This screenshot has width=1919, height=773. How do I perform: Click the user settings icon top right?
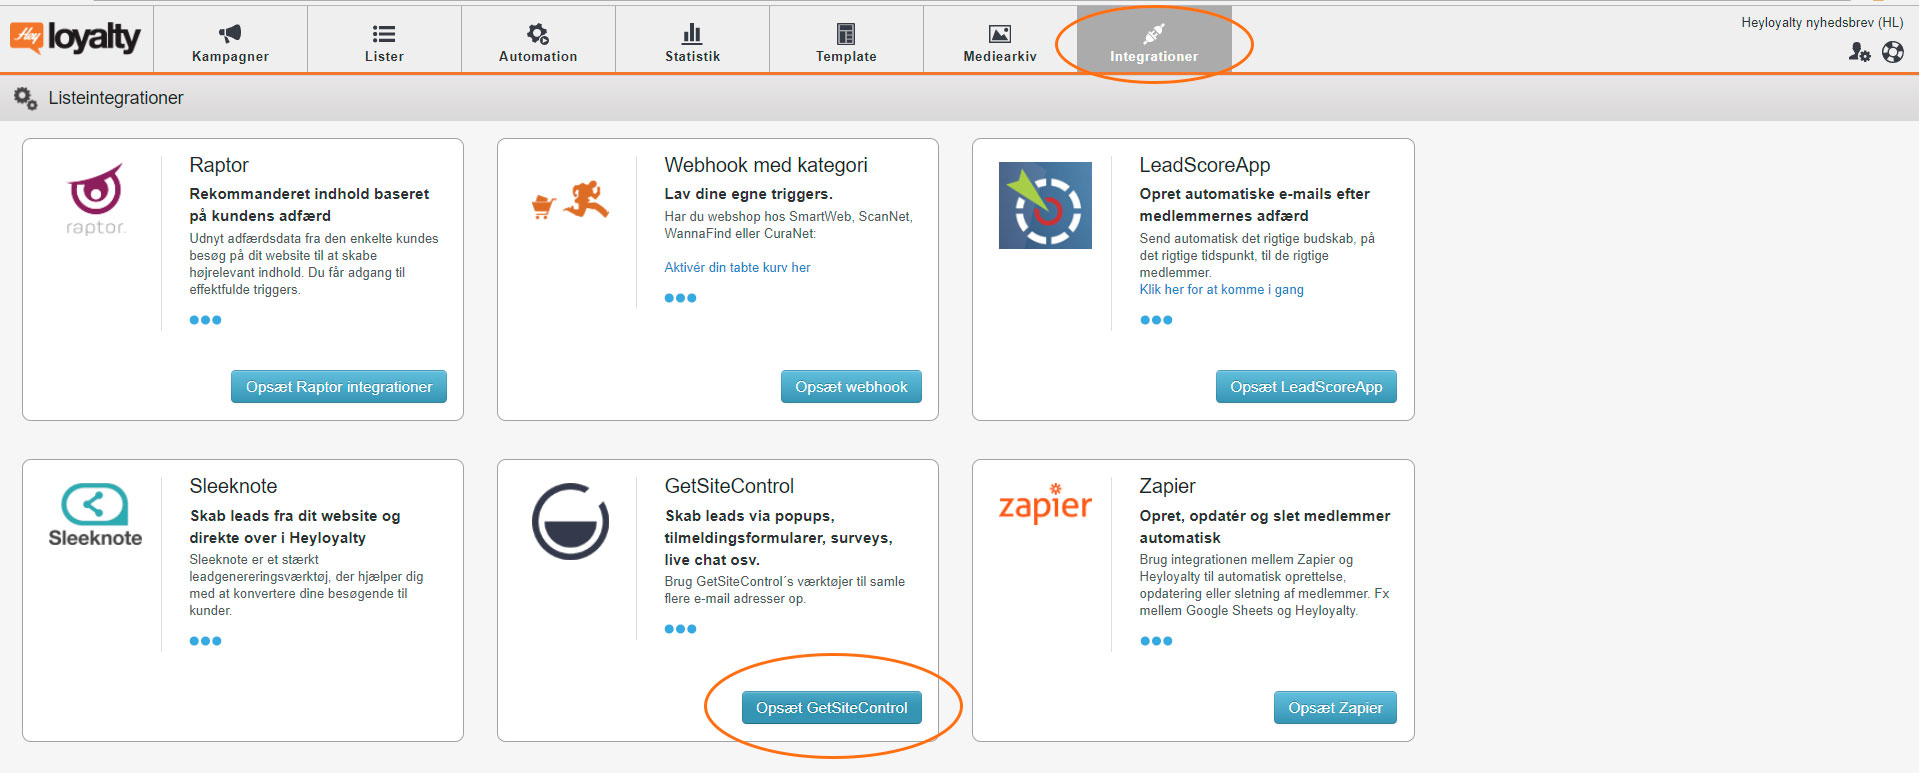1859,52
